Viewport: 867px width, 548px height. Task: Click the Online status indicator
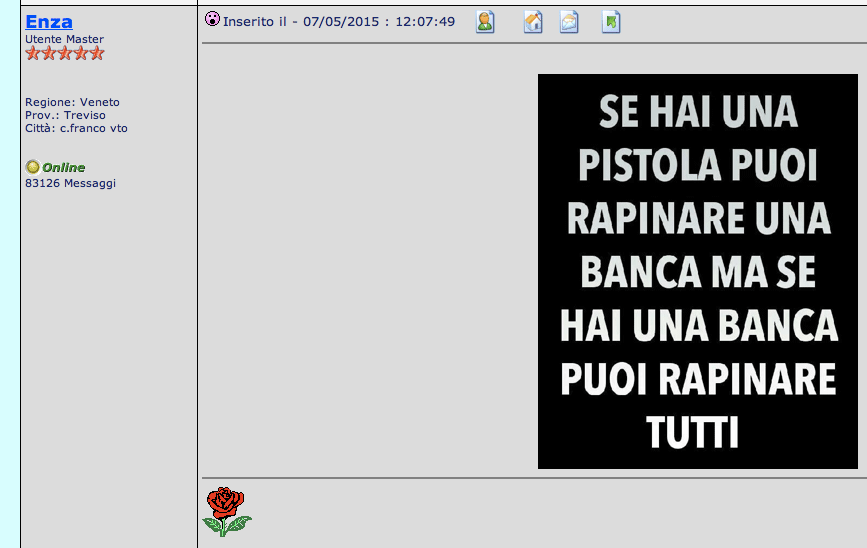pyautogui.click(x=55, y=167)
